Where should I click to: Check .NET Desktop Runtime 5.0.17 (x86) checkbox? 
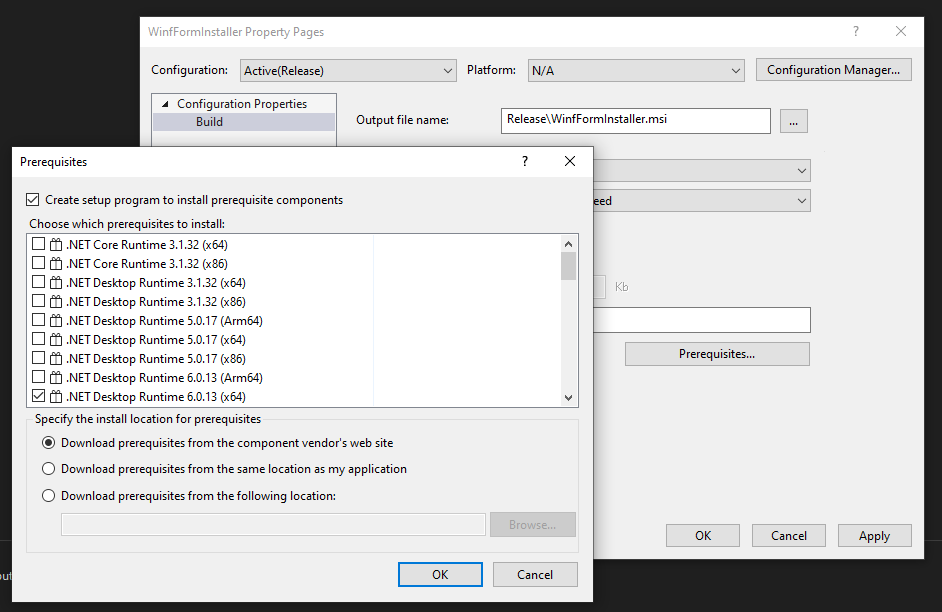pos(38,358)
